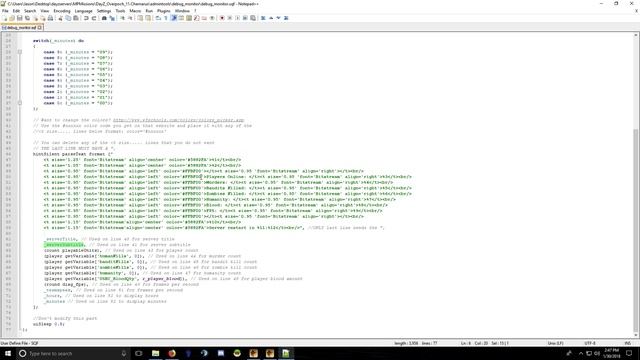Image resolution: width=640 pixels, height=360 pixels.
Task: Open the Function List panel icon
Action: (x=197, y=18)
